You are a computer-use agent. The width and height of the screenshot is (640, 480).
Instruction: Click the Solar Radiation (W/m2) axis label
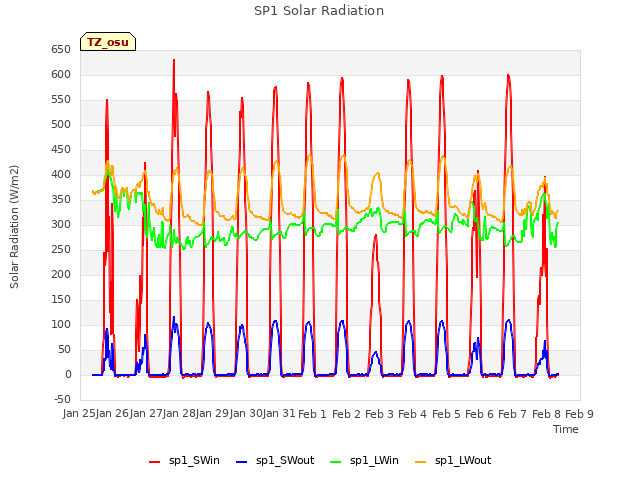(x=14, y=227)
